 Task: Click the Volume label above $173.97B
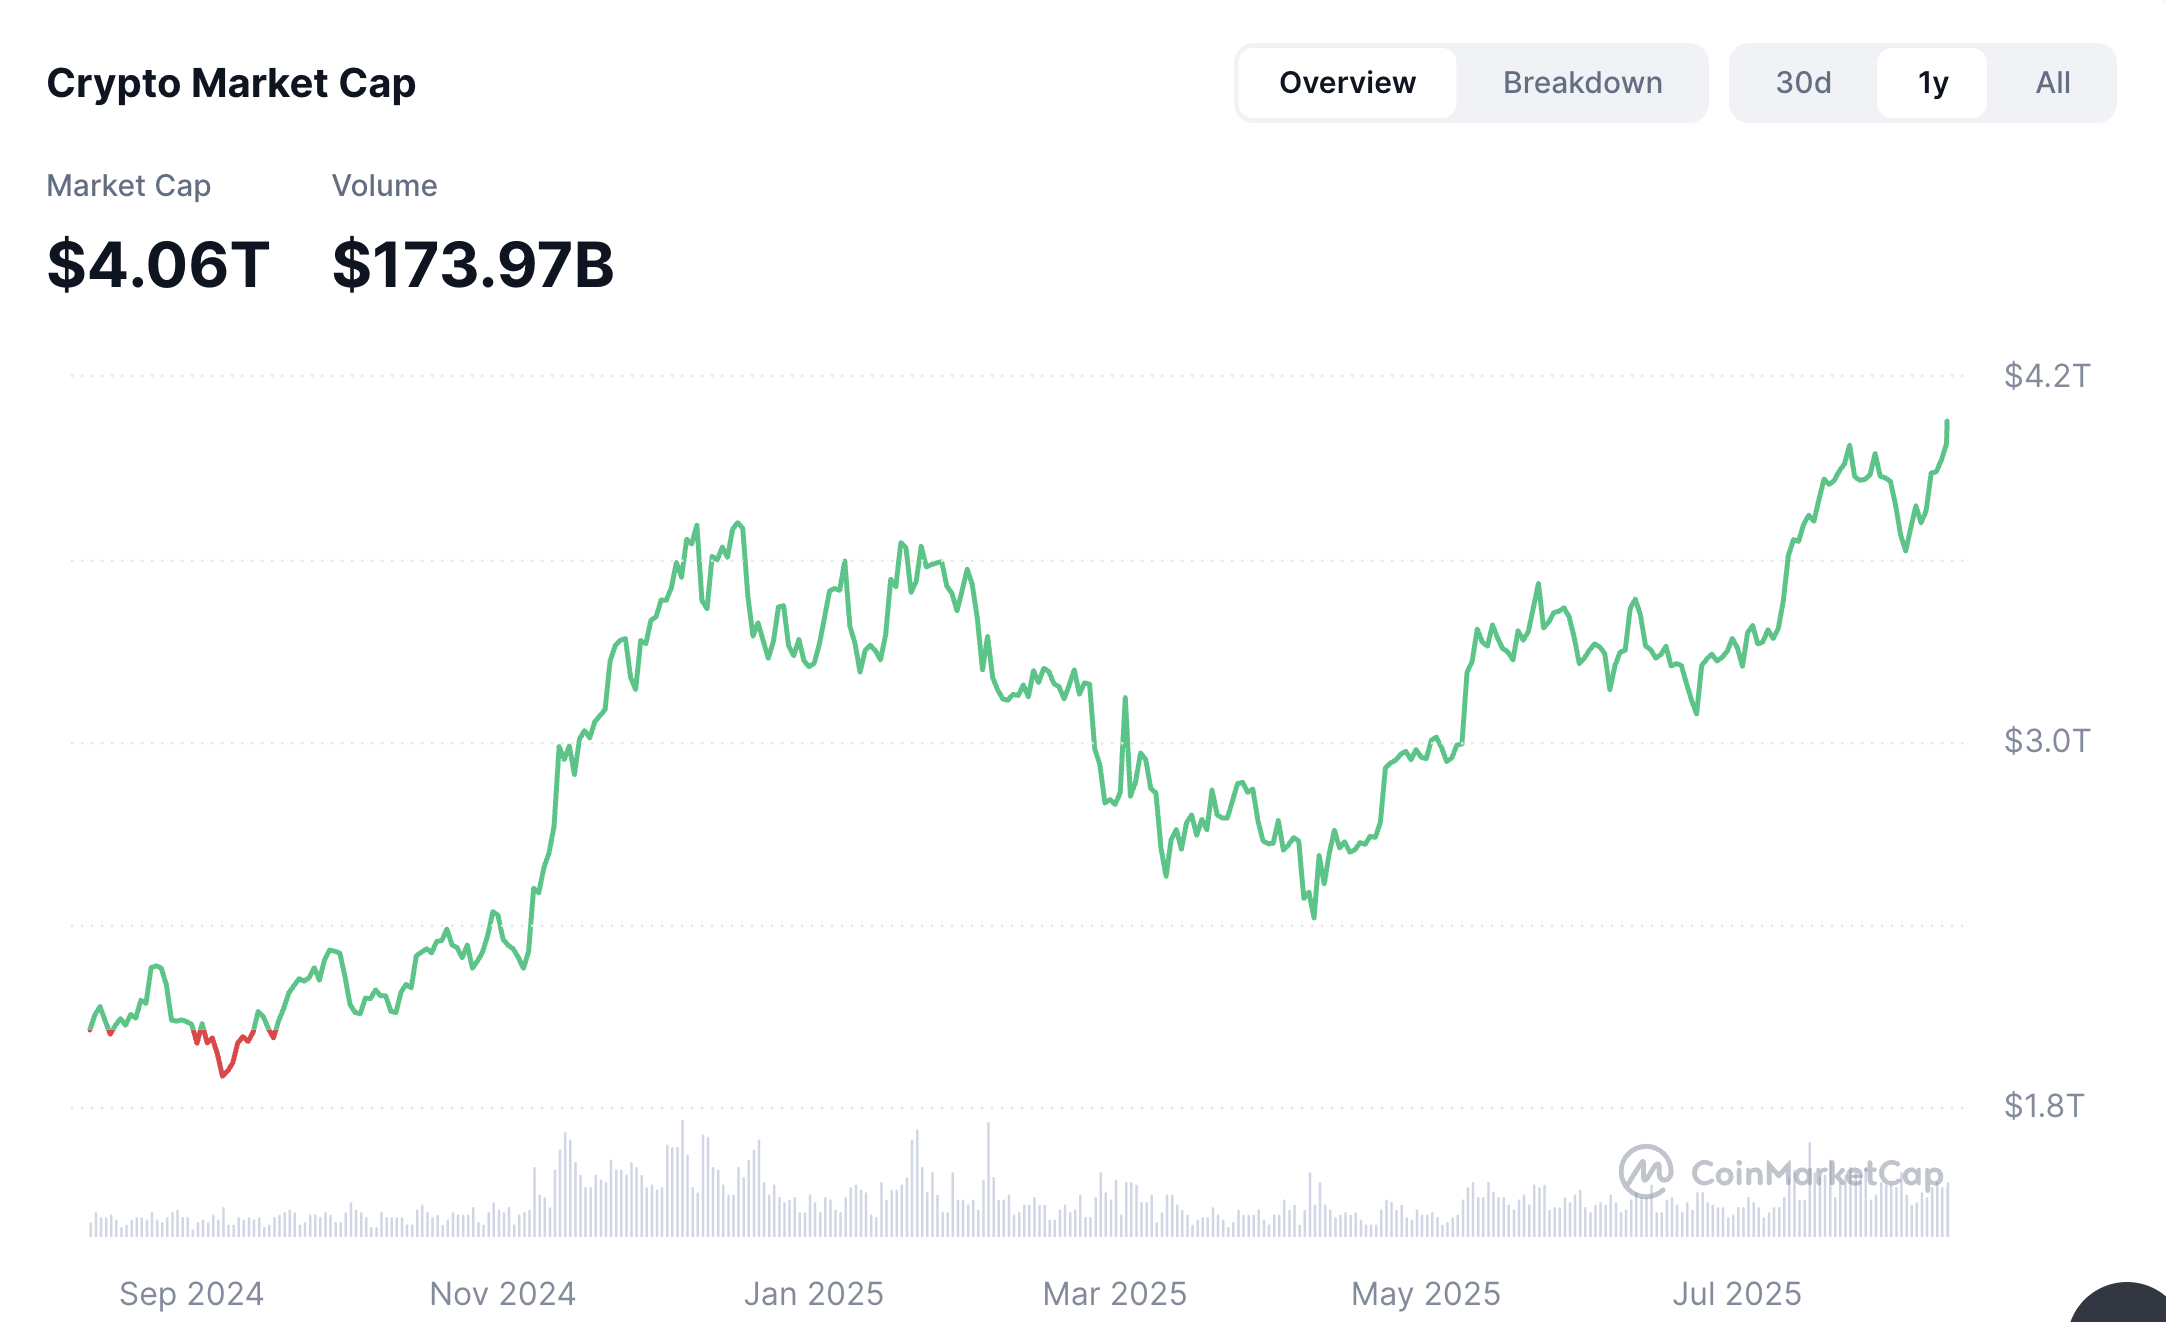tap(384, 186)
